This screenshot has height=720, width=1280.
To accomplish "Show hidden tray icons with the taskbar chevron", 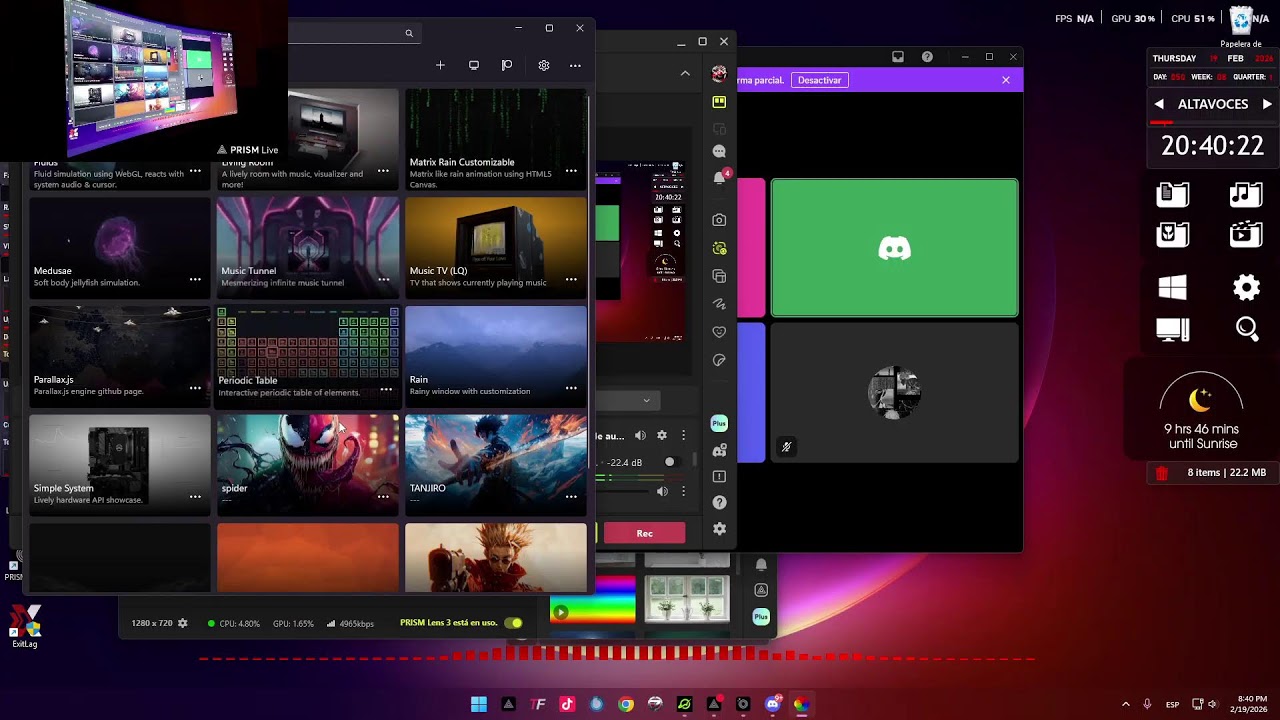I will tap(1126, 704).
